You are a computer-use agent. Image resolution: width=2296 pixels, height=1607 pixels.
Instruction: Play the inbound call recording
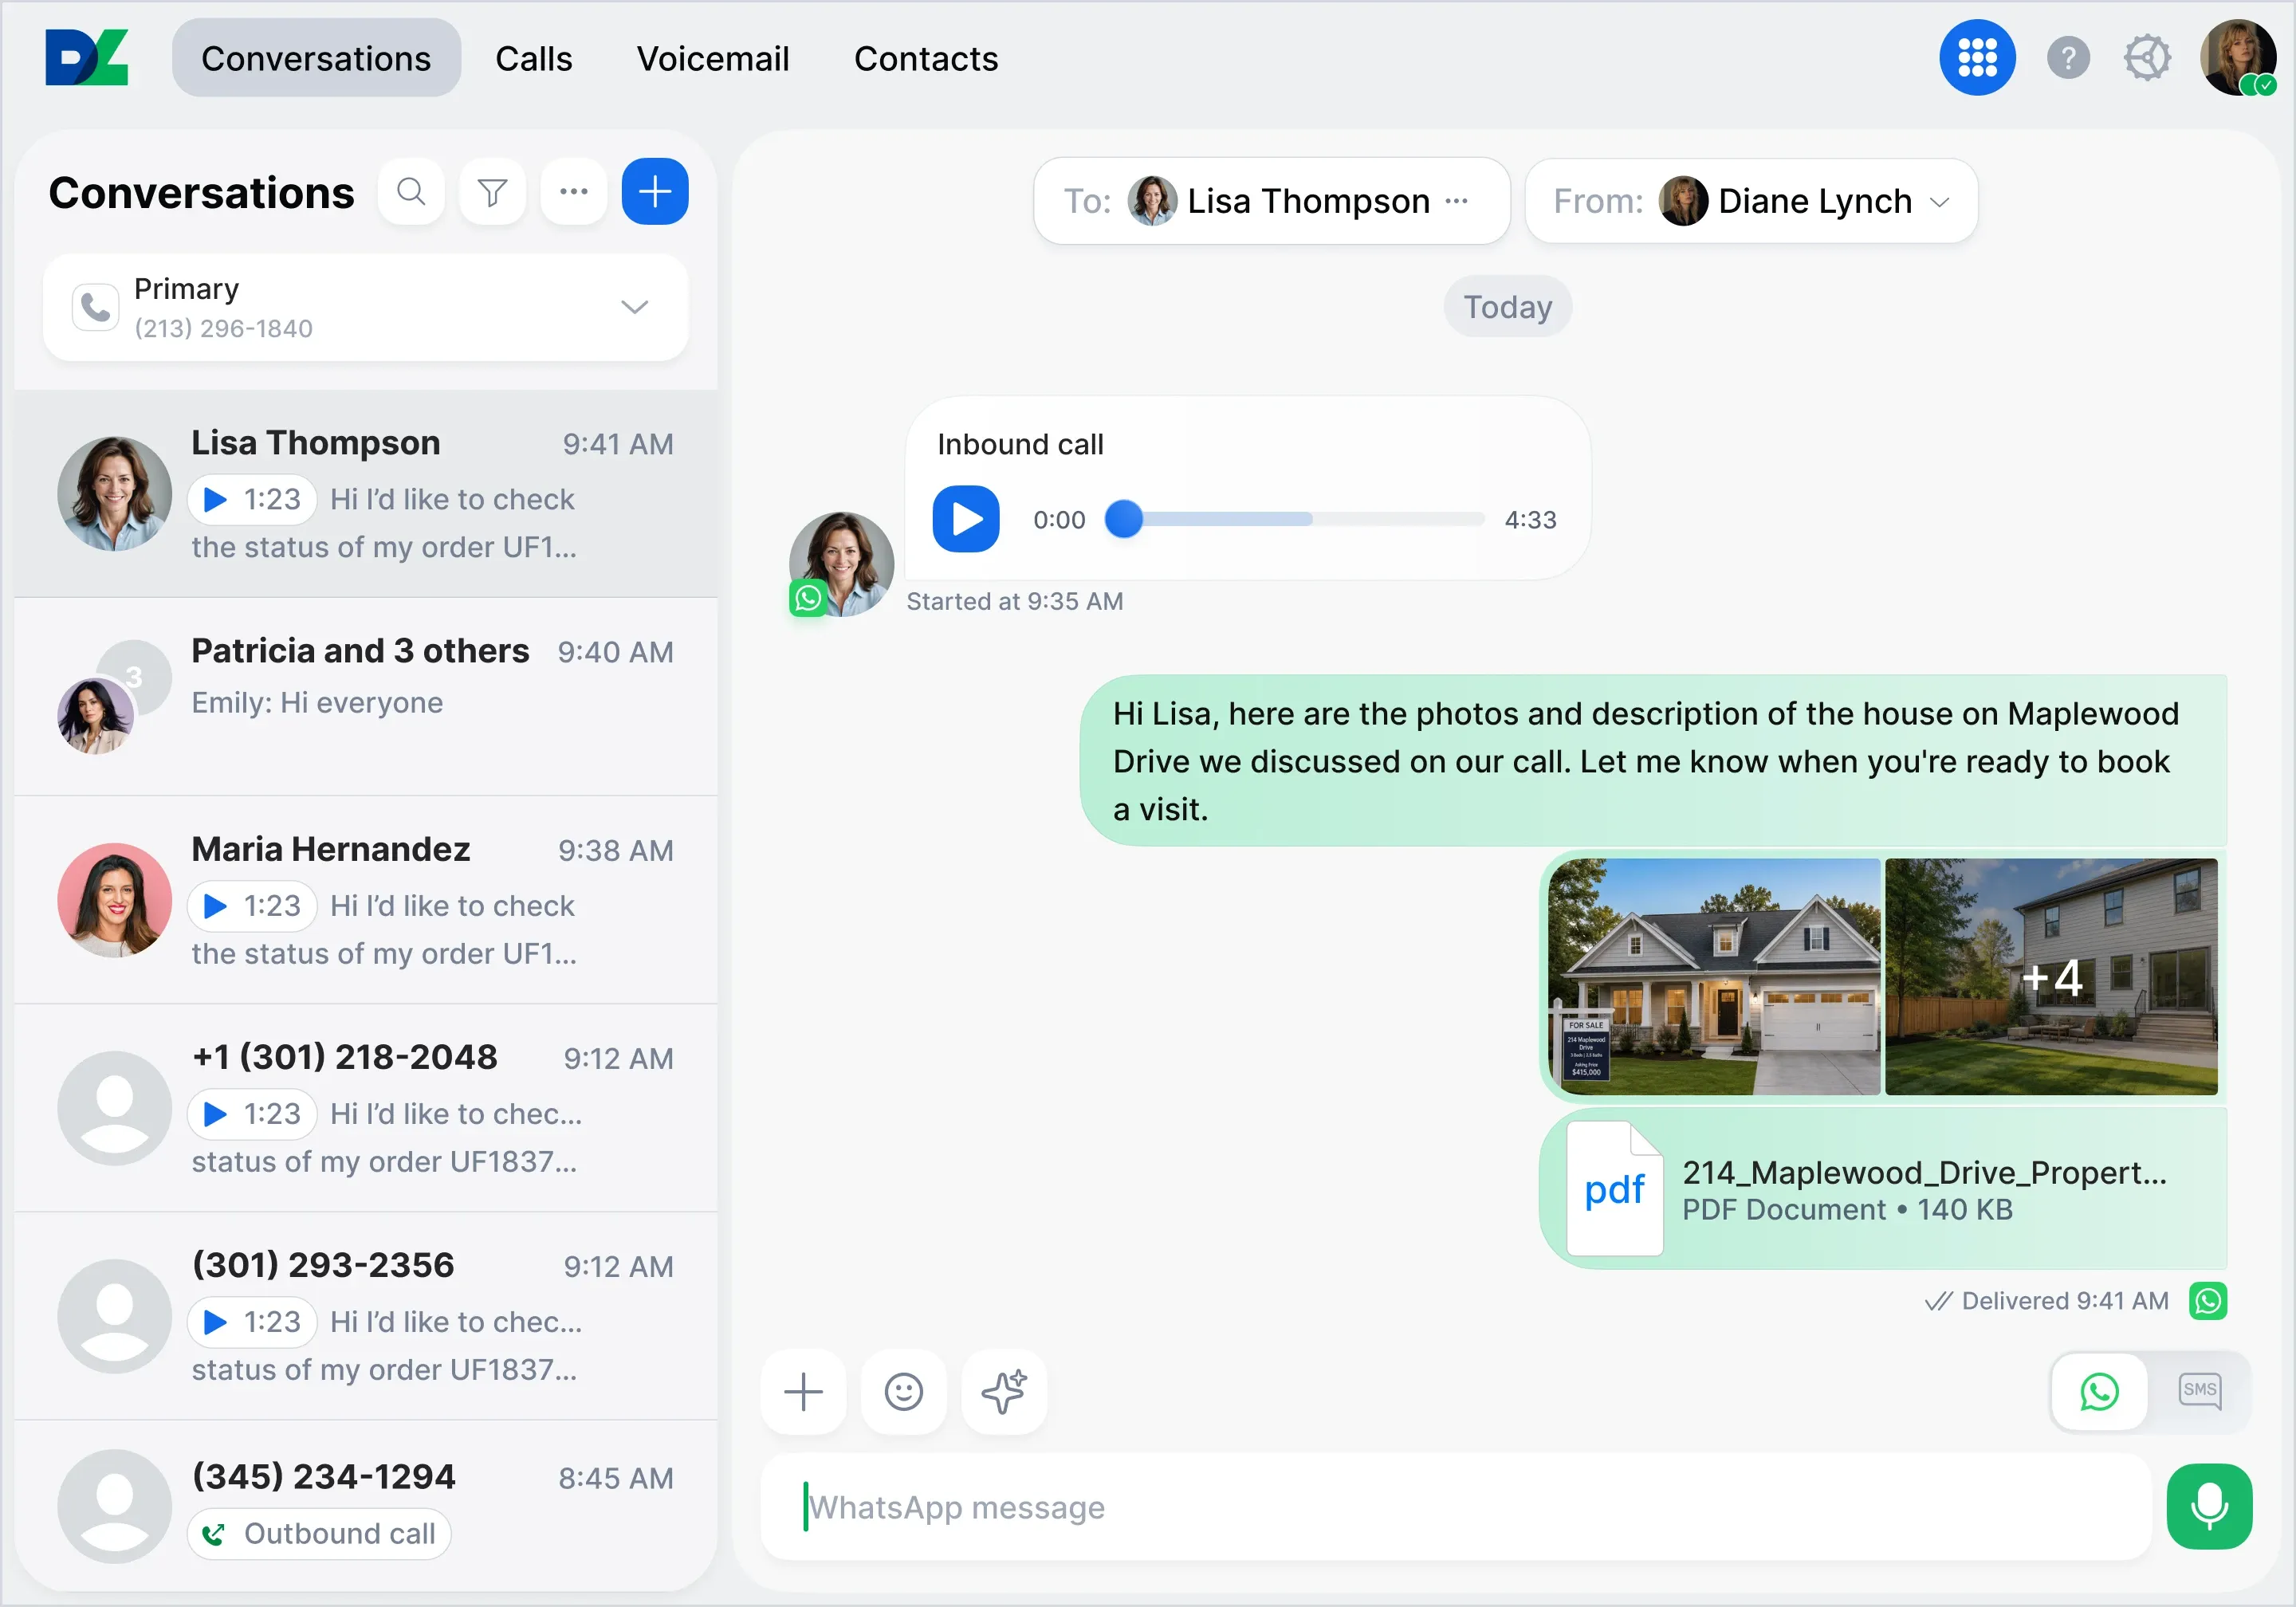[966, 519]
